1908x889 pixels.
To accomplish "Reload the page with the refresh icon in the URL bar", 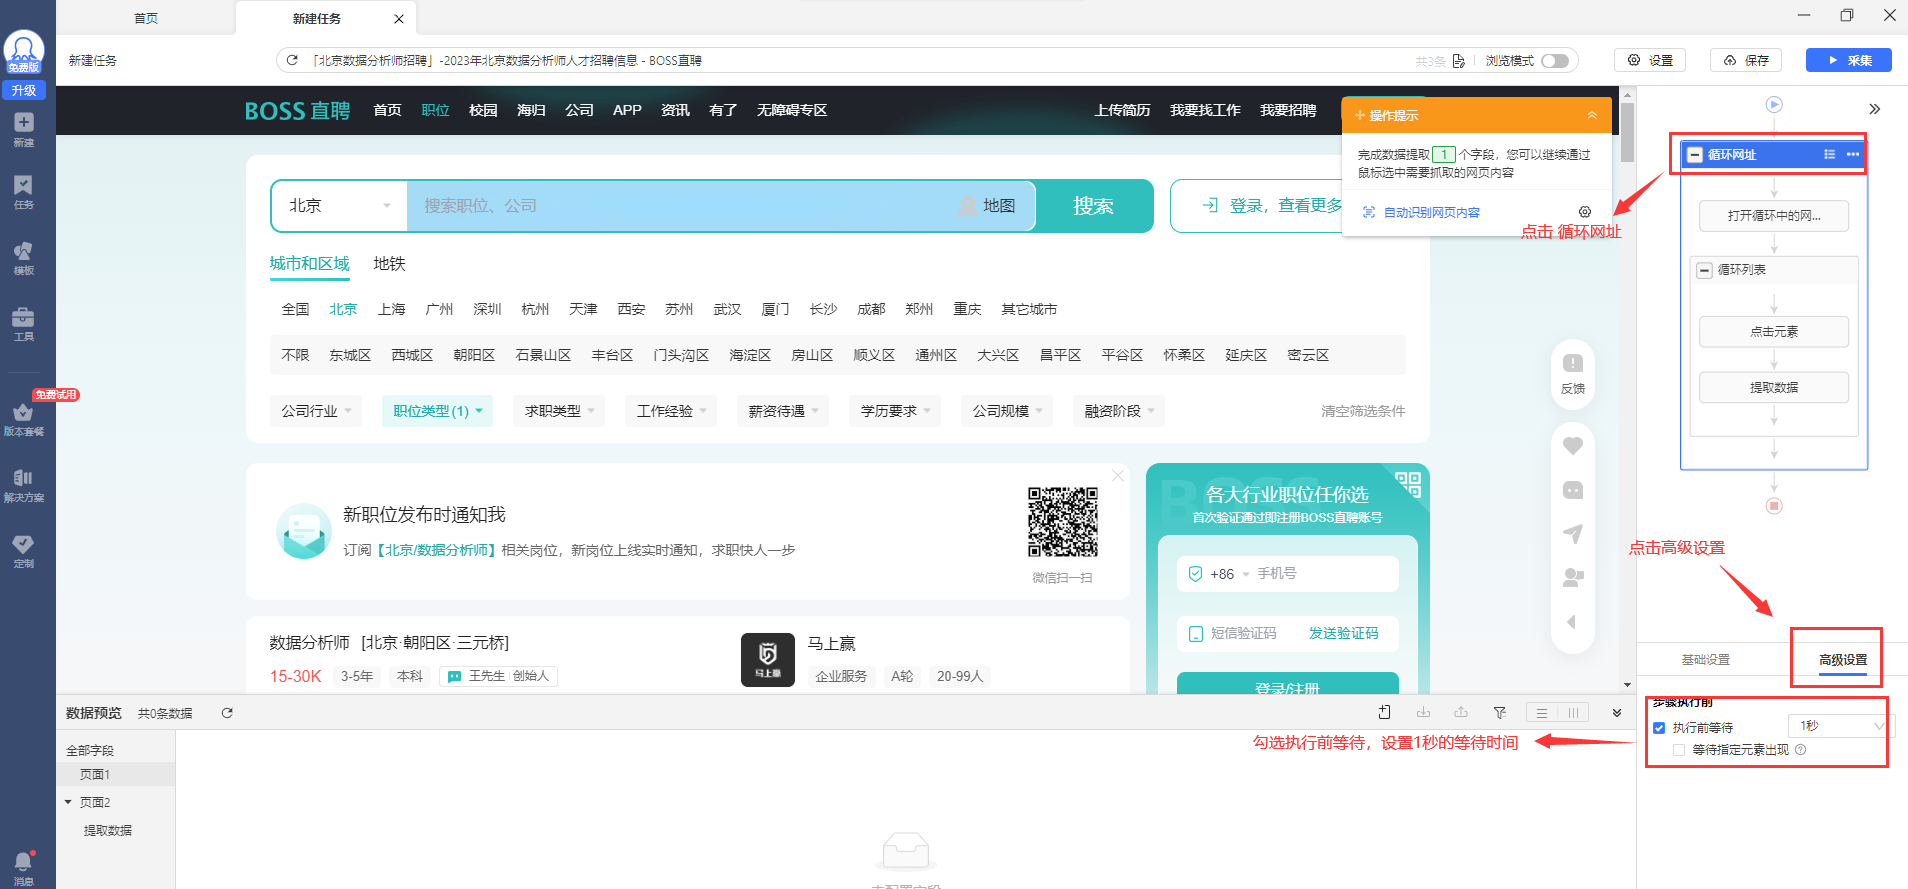I will tap(292, 60).
